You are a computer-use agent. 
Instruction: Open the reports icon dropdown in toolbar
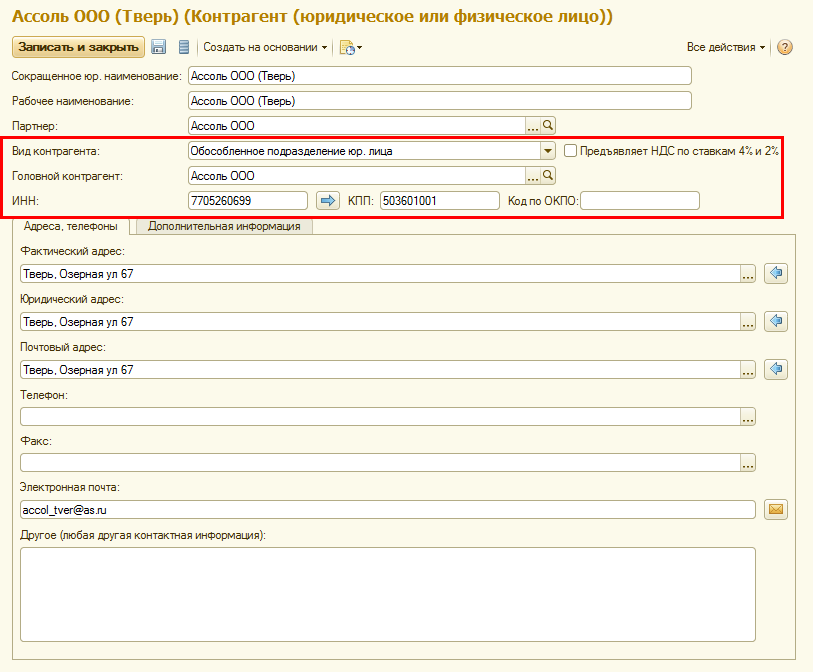click(351, 47)
